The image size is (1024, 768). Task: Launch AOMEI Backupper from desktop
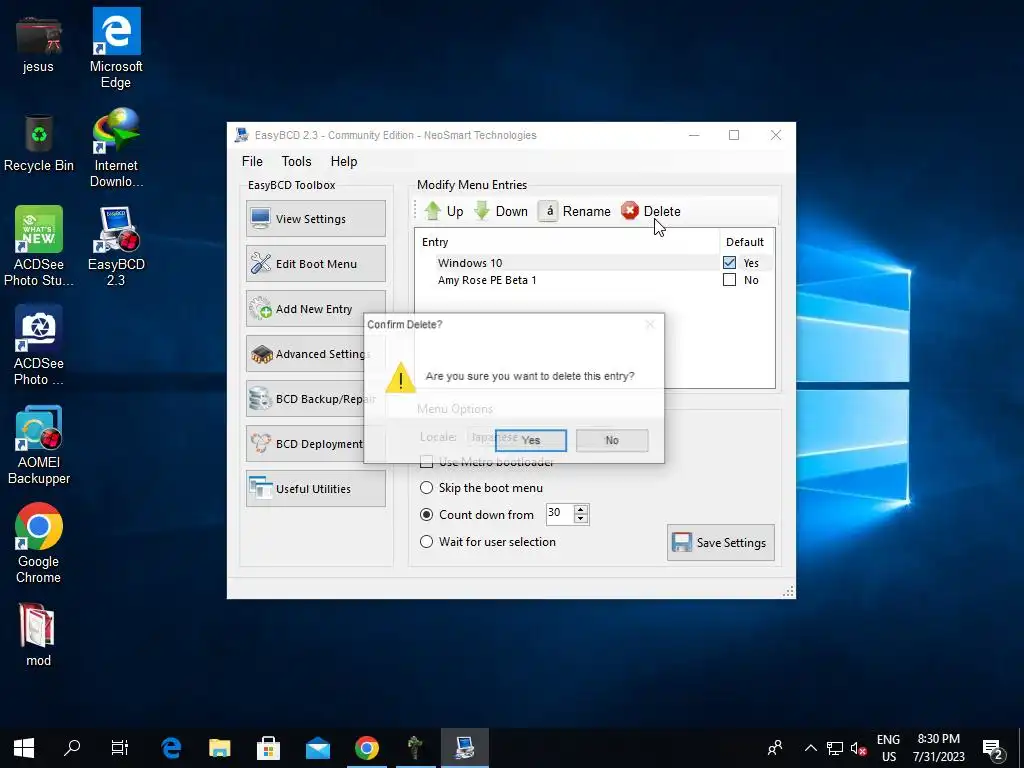[39, 444]
